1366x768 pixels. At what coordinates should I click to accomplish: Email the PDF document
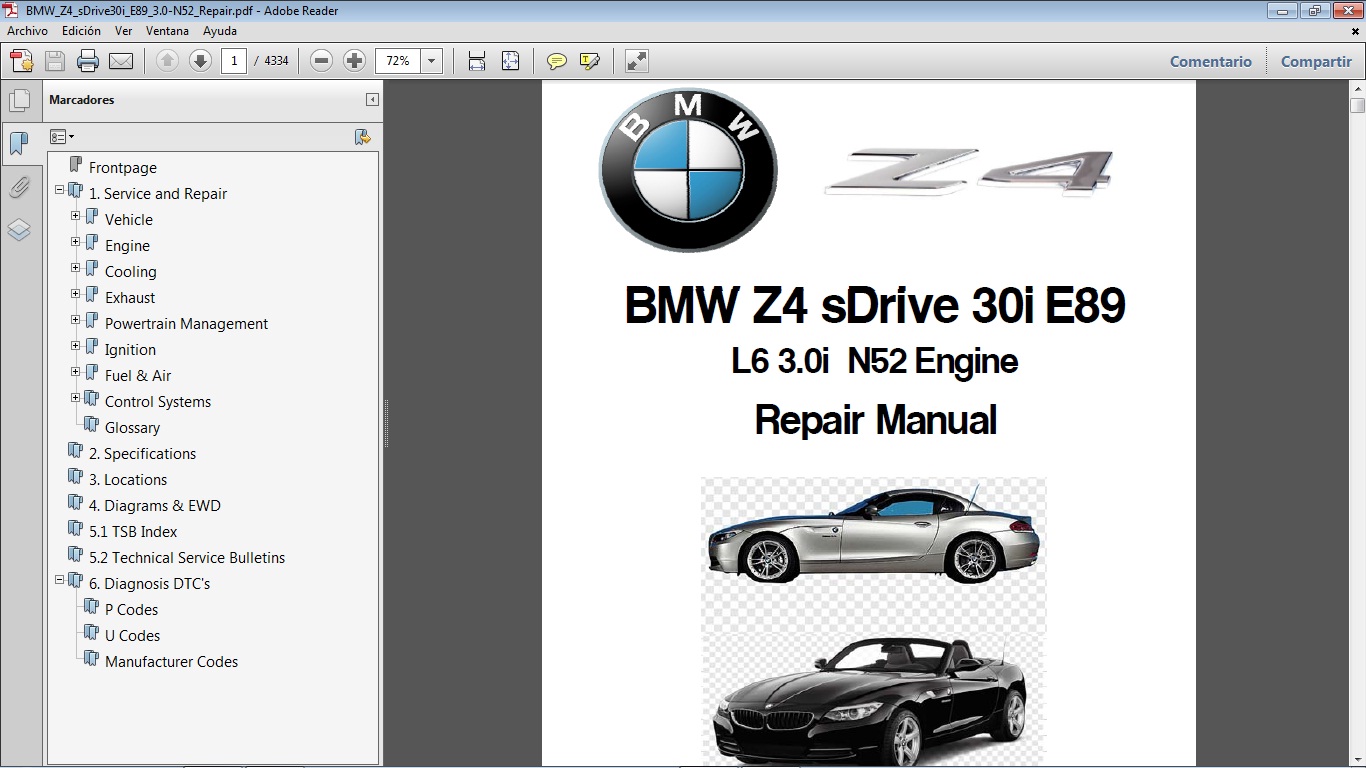coord(121,61)
